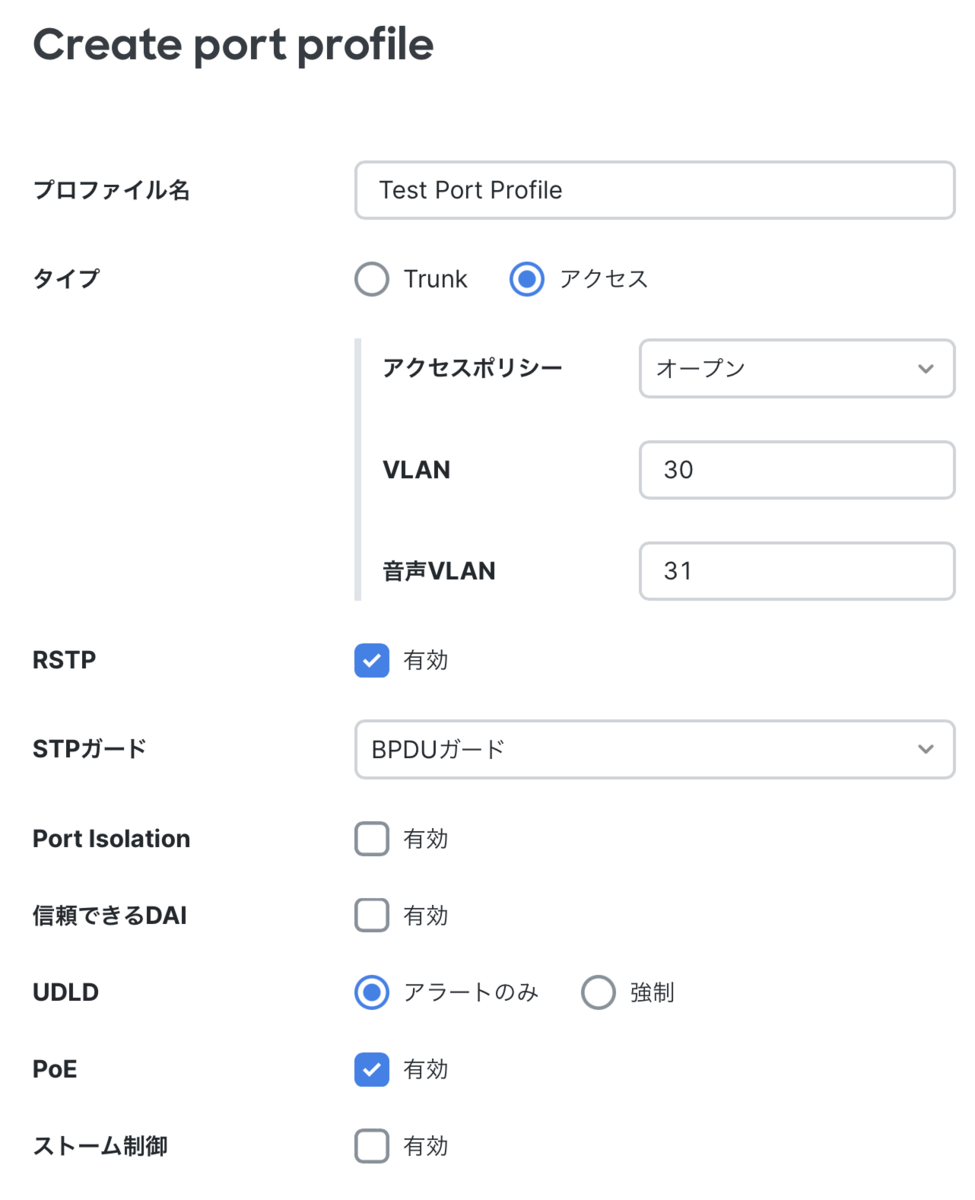The image size is (975, 1200).
Task: Click the アクセスポリシー dropdown chevron arrow
Action: pyautogui.click(x=925, y=369)
